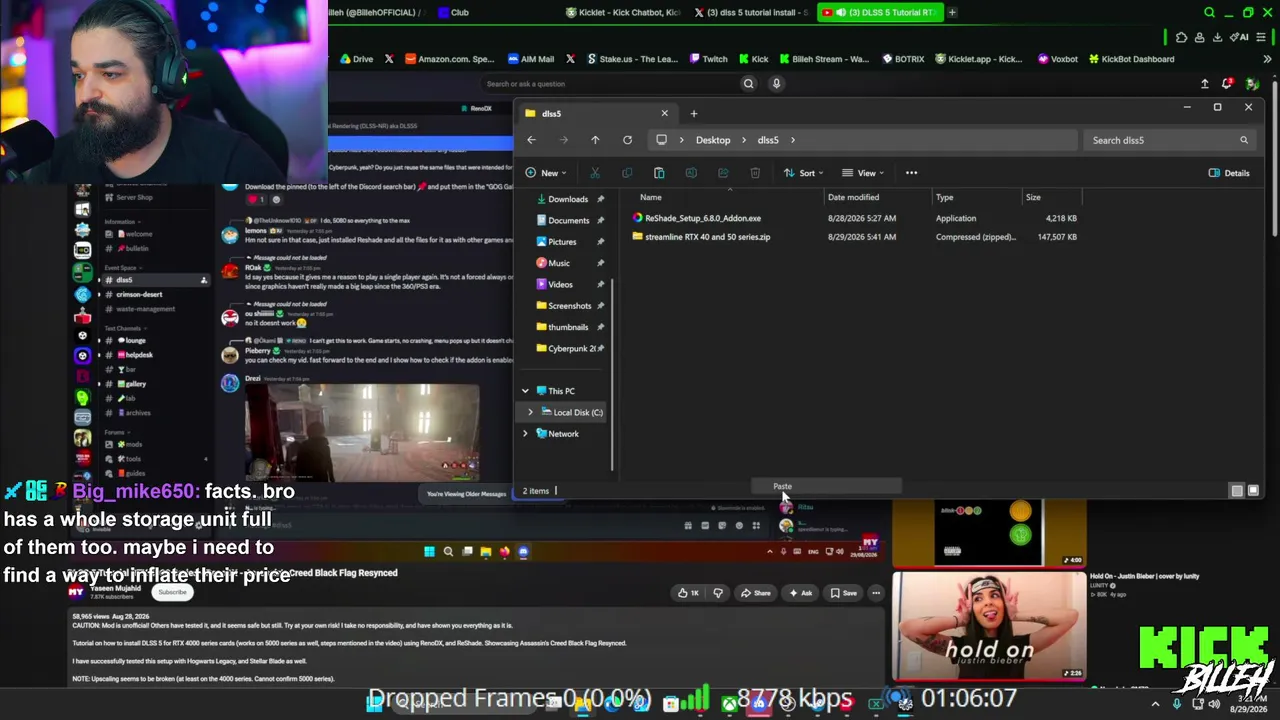Click the search magnifier in the Explorer search box

tap(1244, 140)
